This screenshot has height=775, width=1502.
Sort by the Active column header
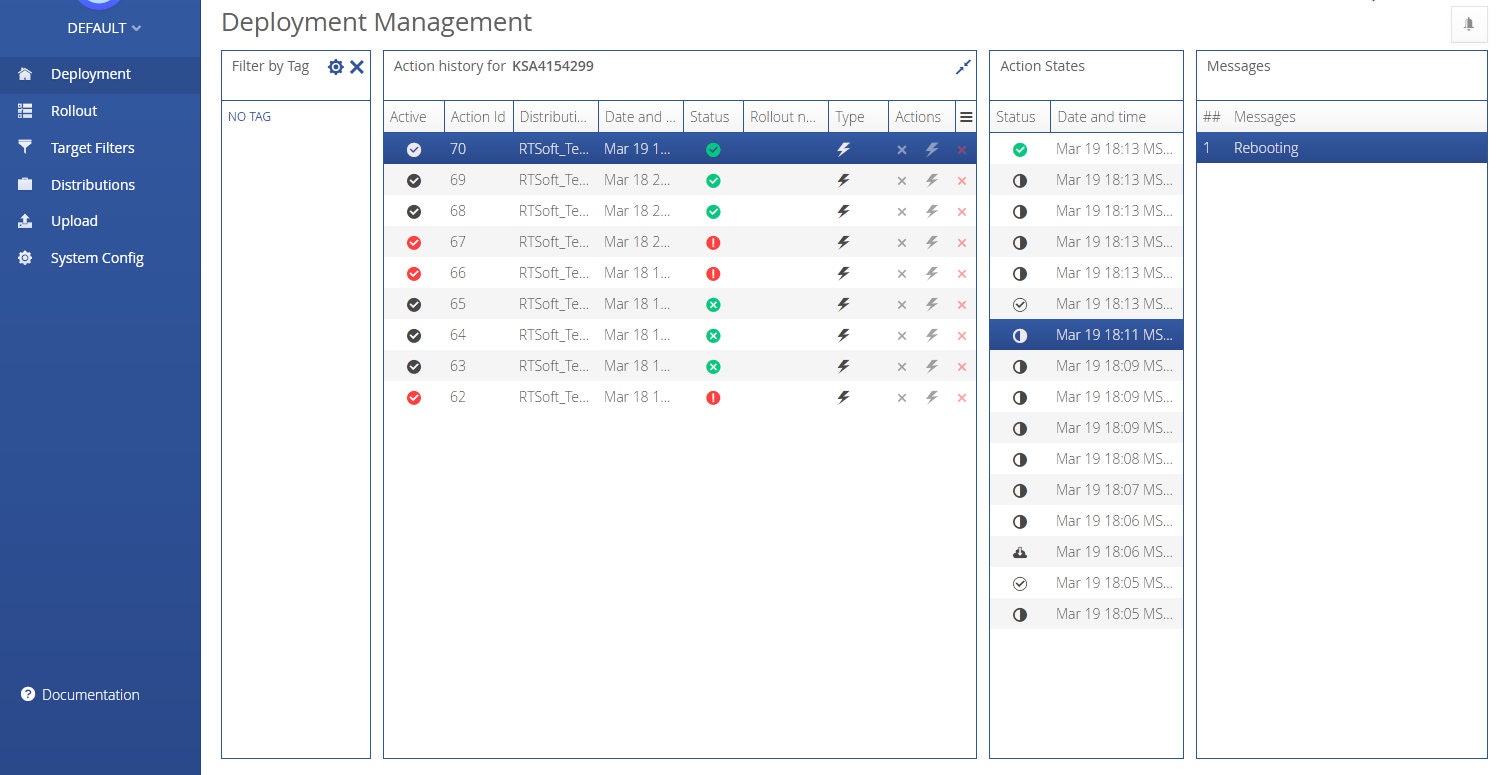(413, 117)
